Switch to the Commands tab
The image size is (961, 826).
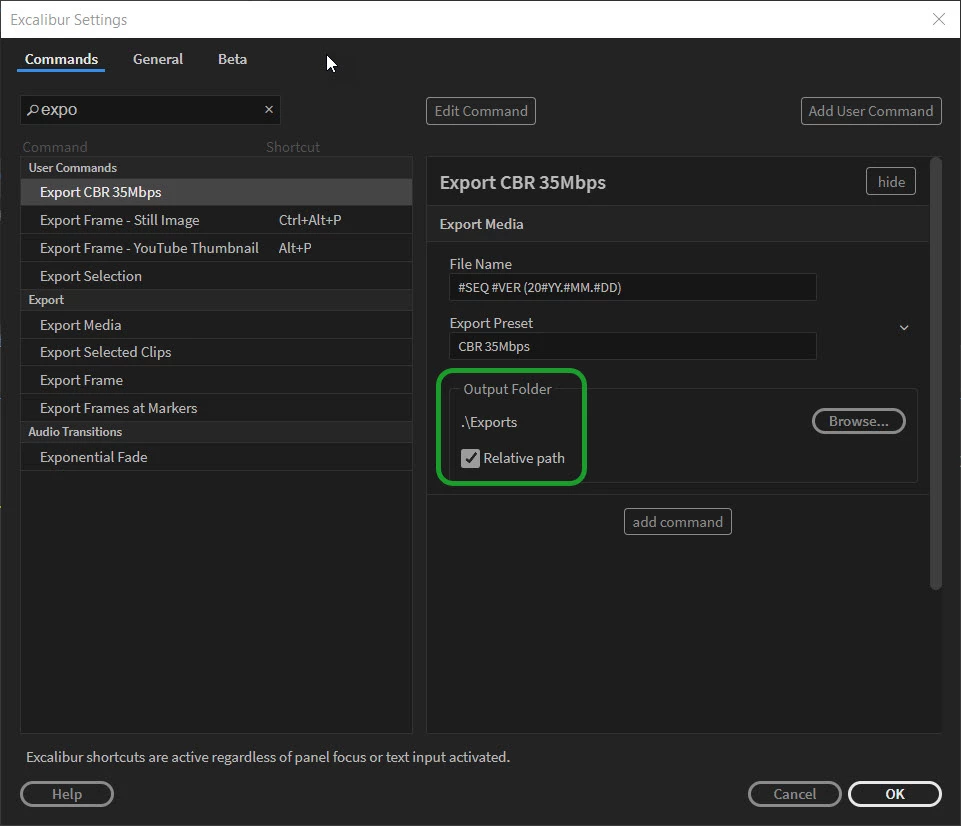point(61,59)
